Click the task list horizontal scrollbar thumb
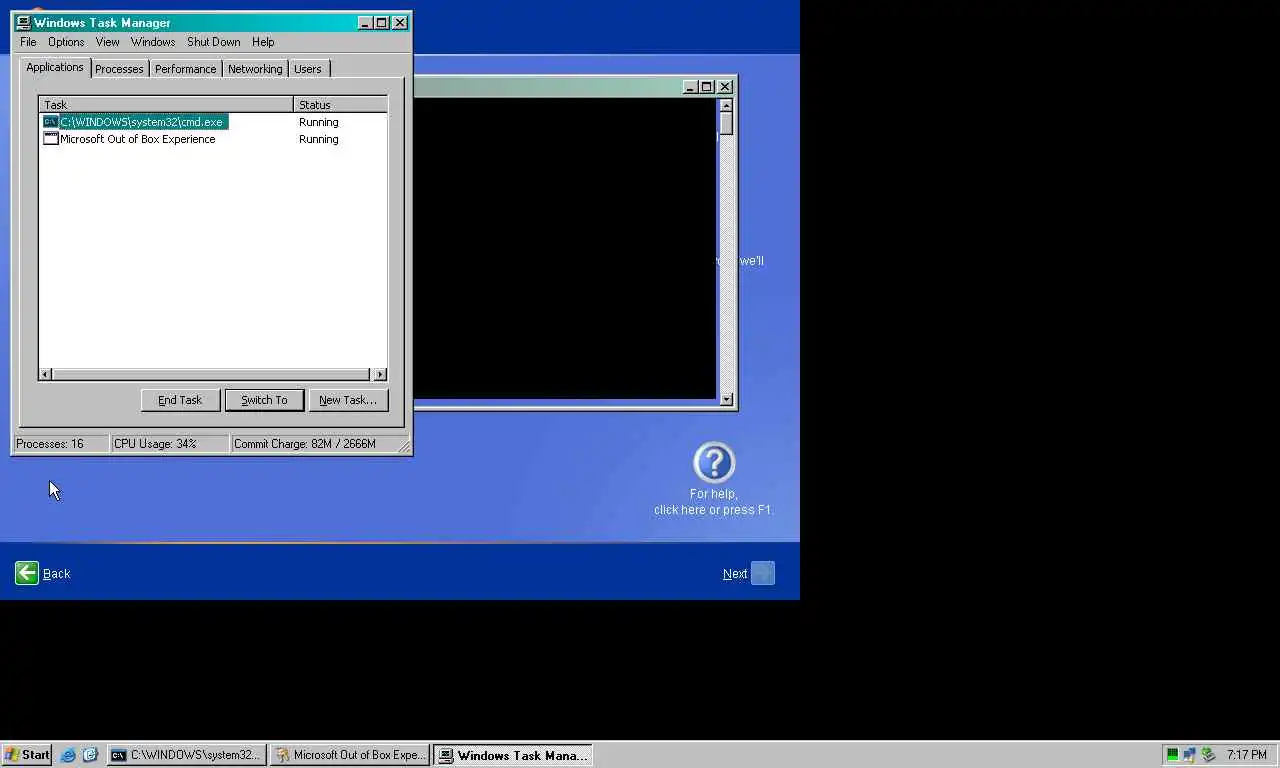 tap(212, 374)
